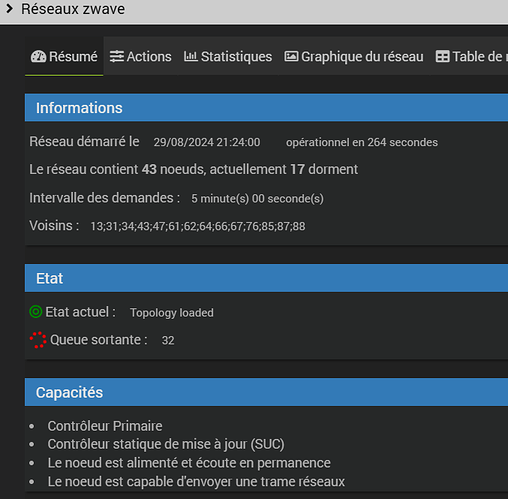
Task: Click the Table de routage grid icon
Action: tap(442, 57)
